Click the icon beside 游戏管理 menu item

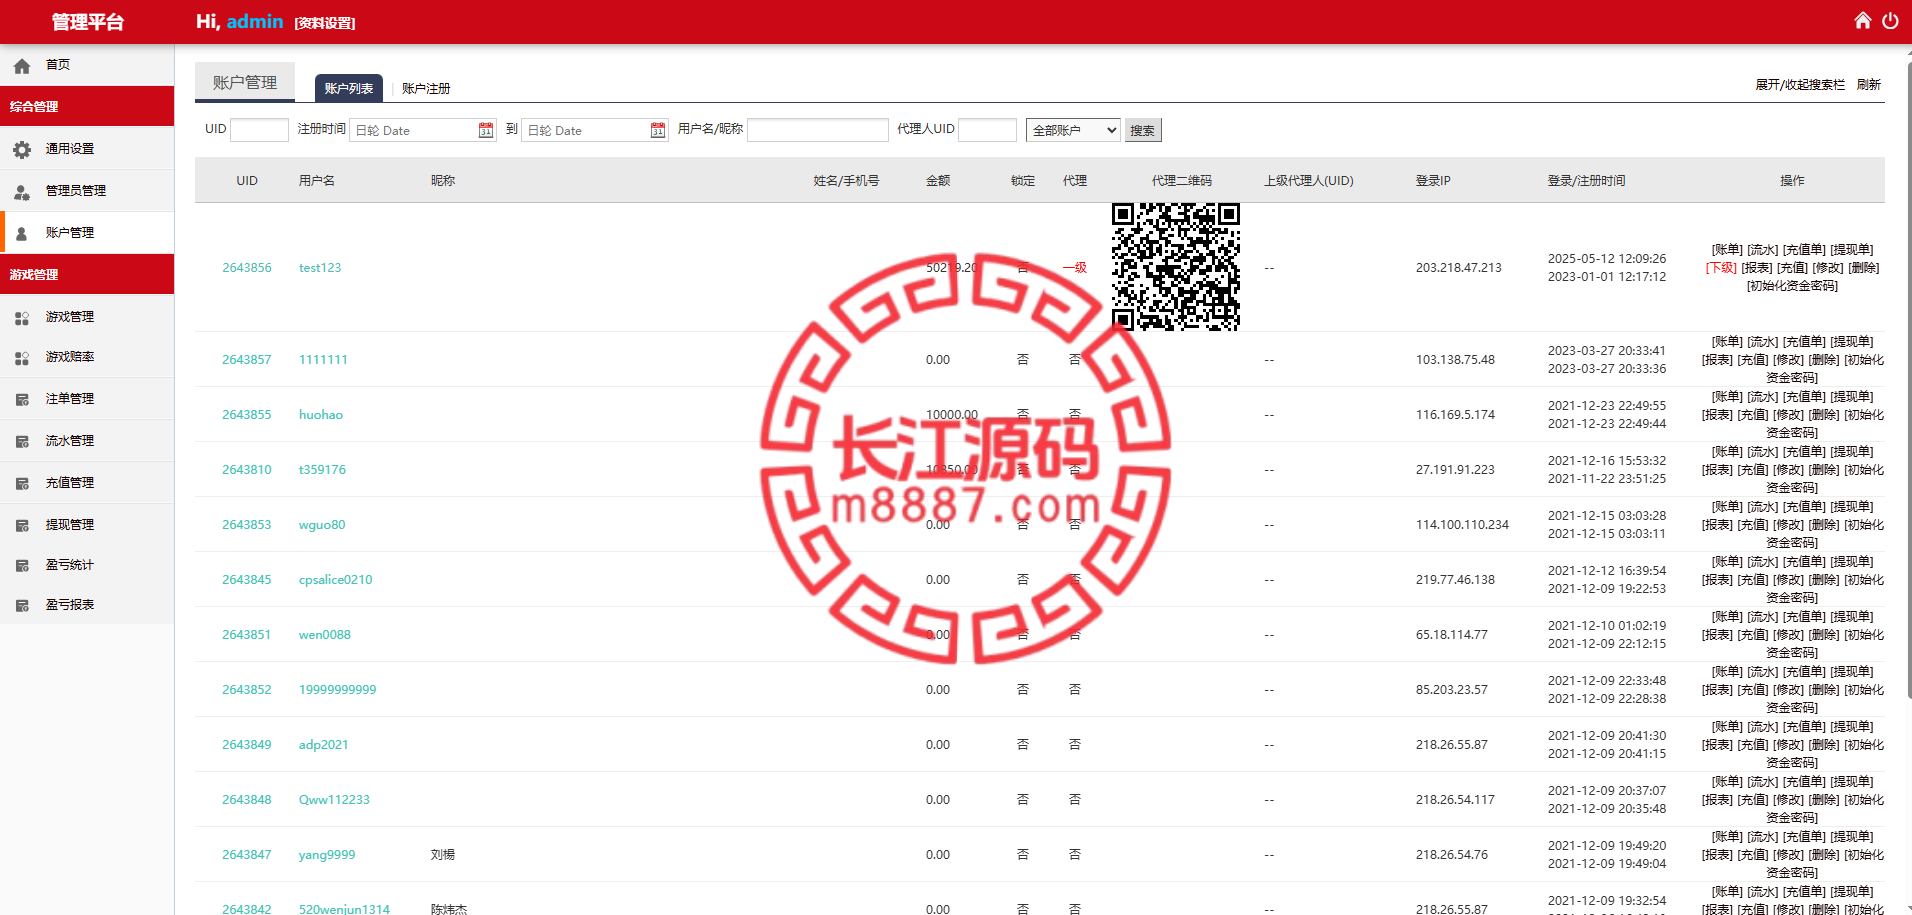(x=22, y=318)
